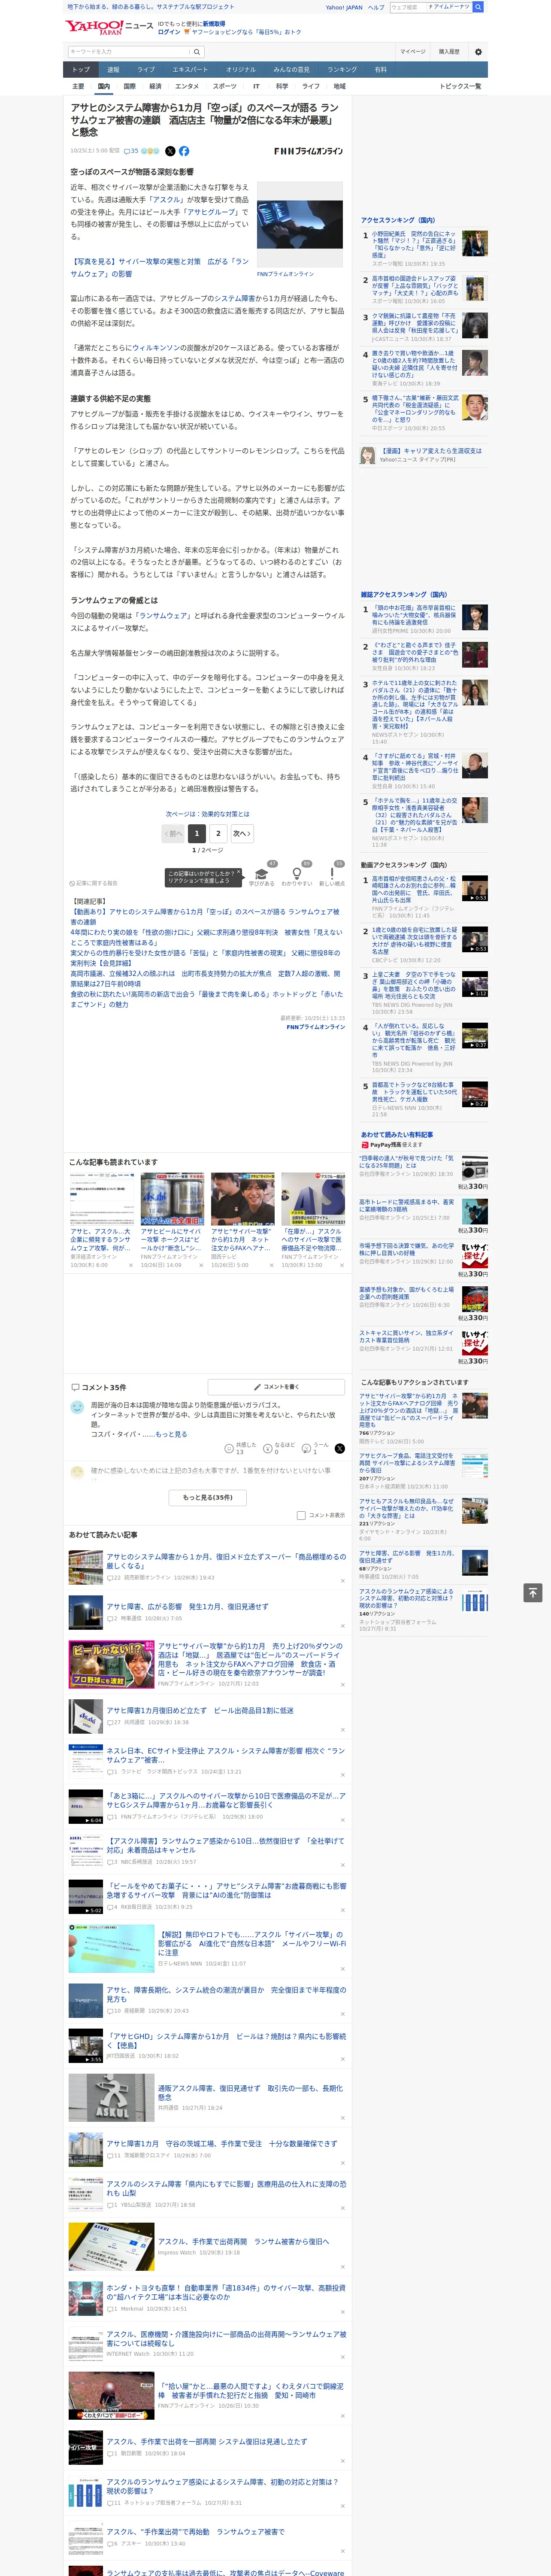The image size is (551, 2576).
Task: Toggle the コメント非表示 checkbox
Action: coord(301,1515)
